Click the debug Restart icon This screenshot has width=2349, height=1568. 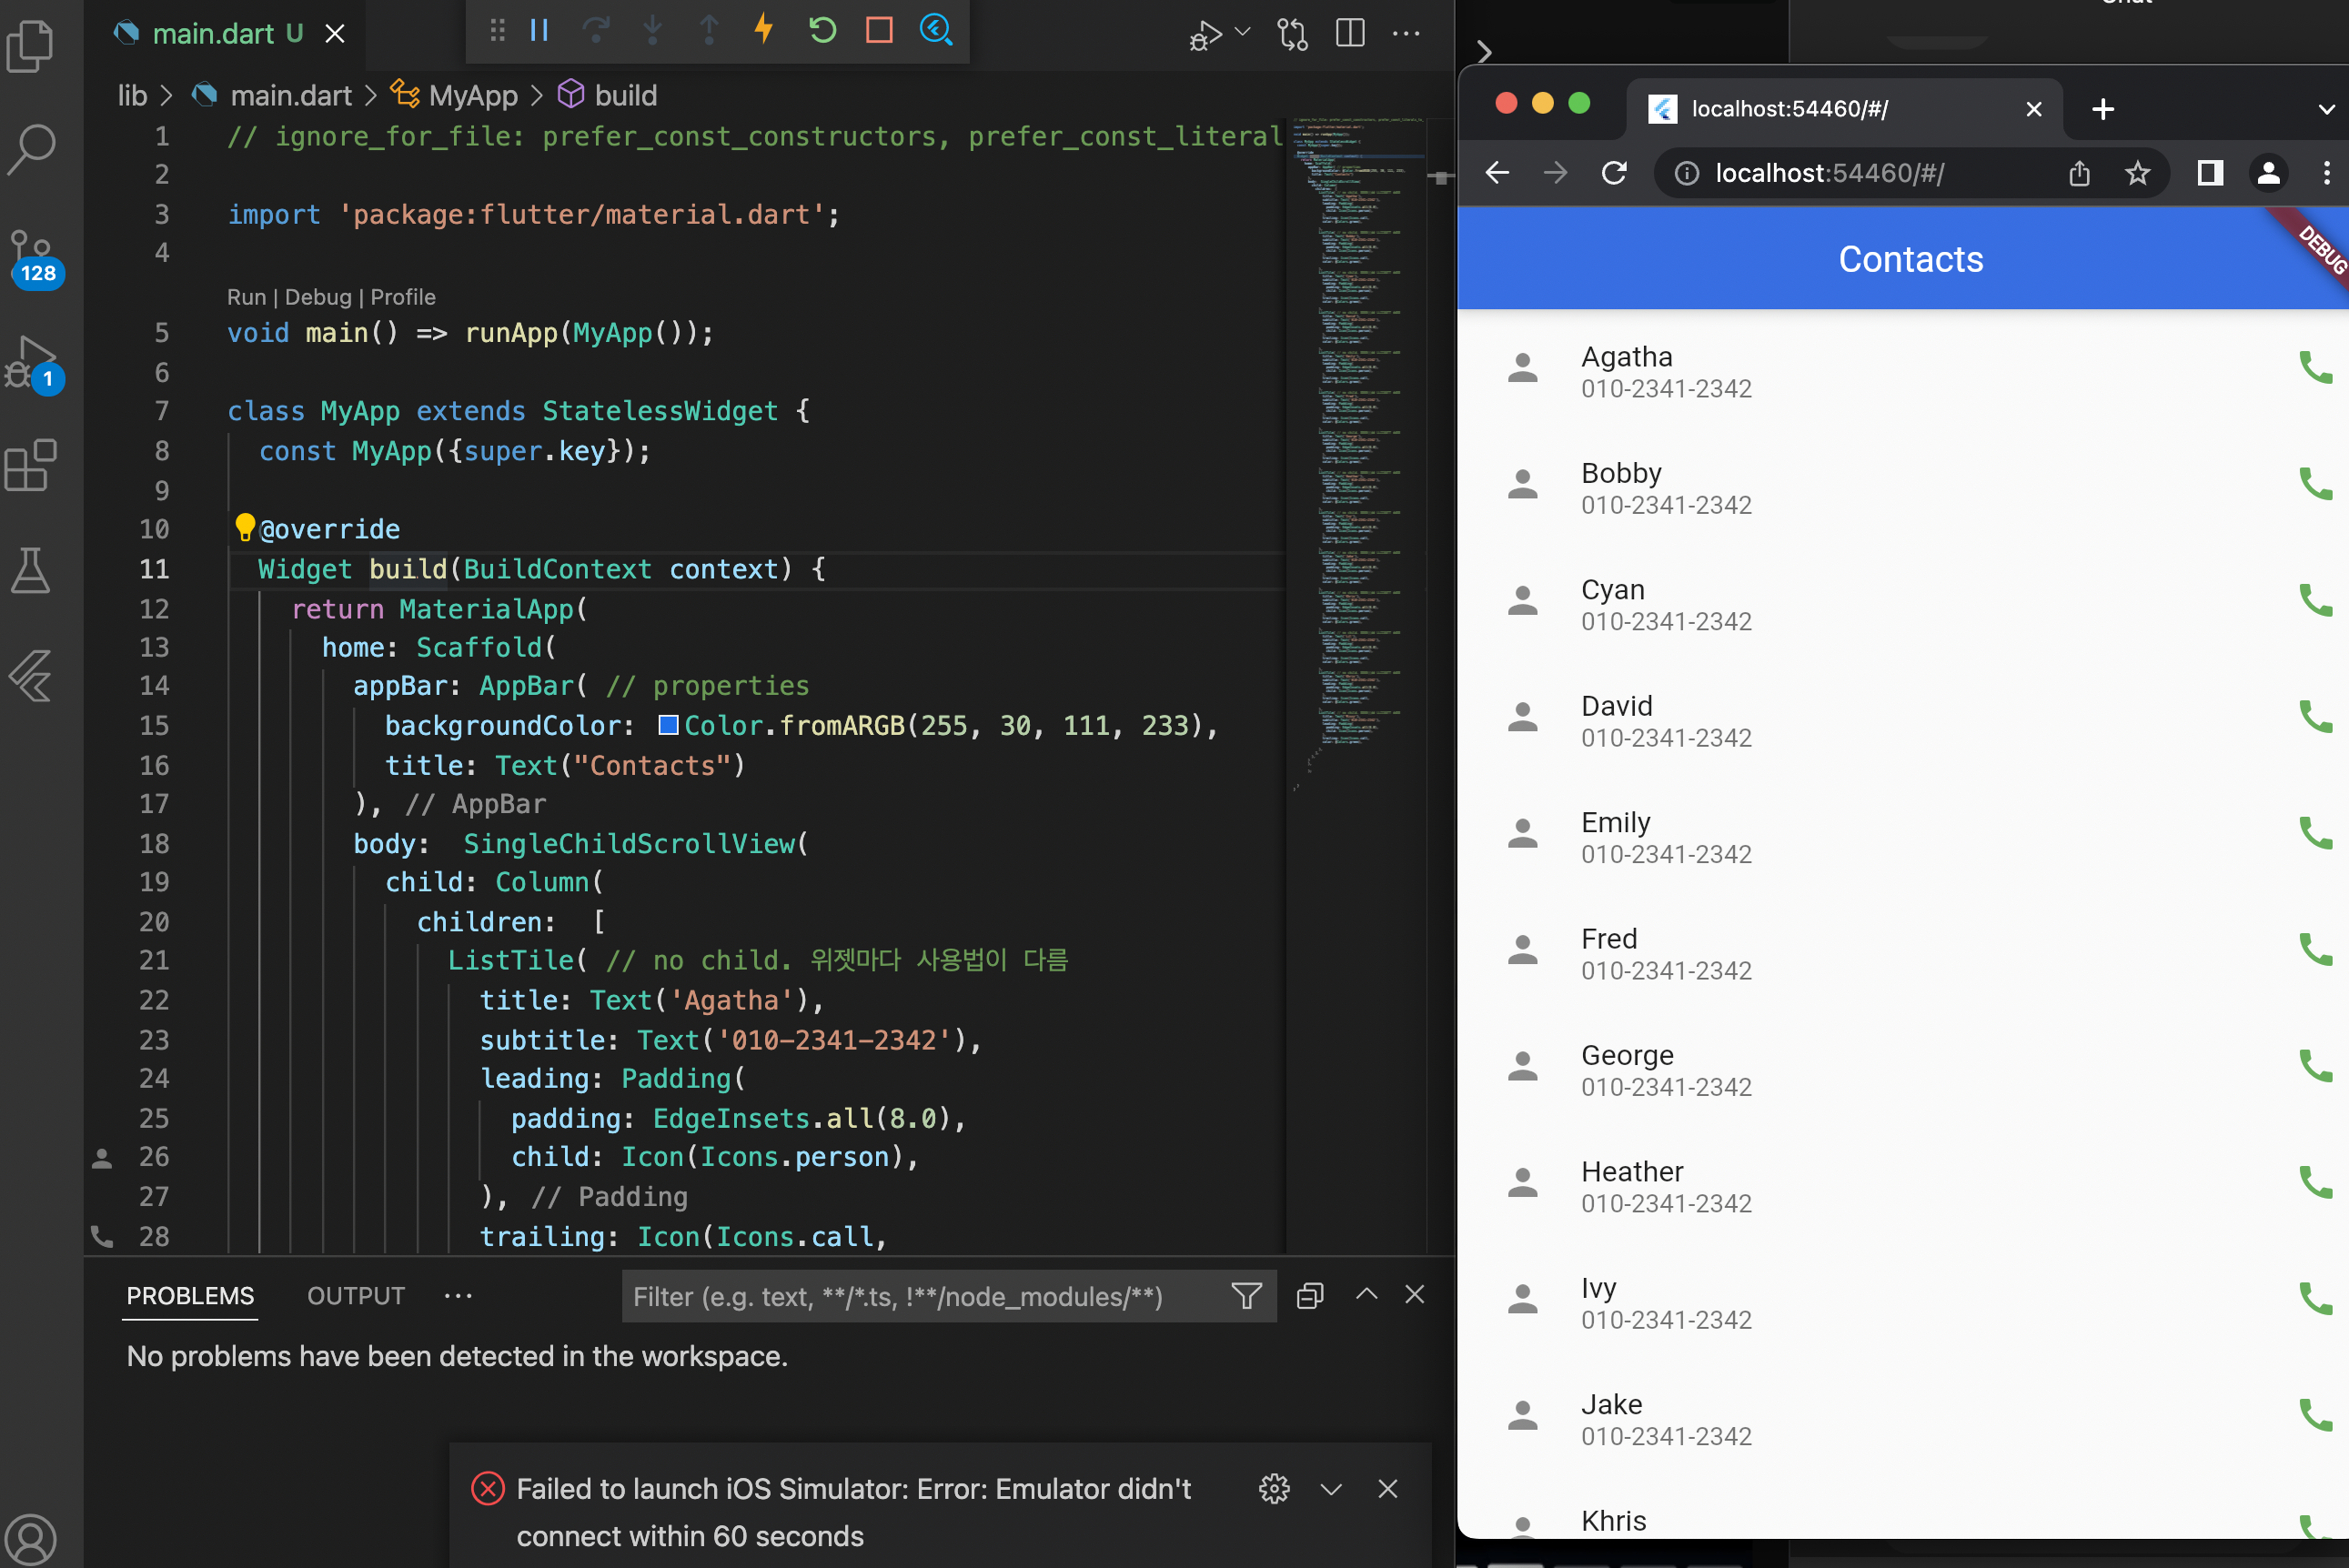pyautogui.click(x=822, y=30)
